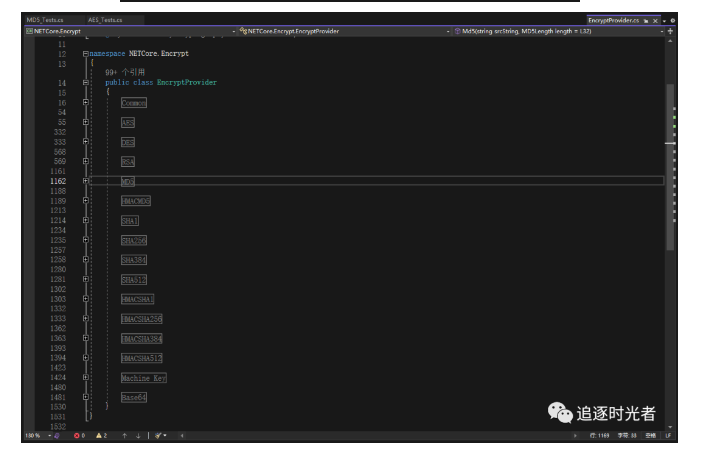Image resolution: width=706 pixels, height=457 pixels.
Task: Expand the SHA512 region
Action: (x=86, y=279)
